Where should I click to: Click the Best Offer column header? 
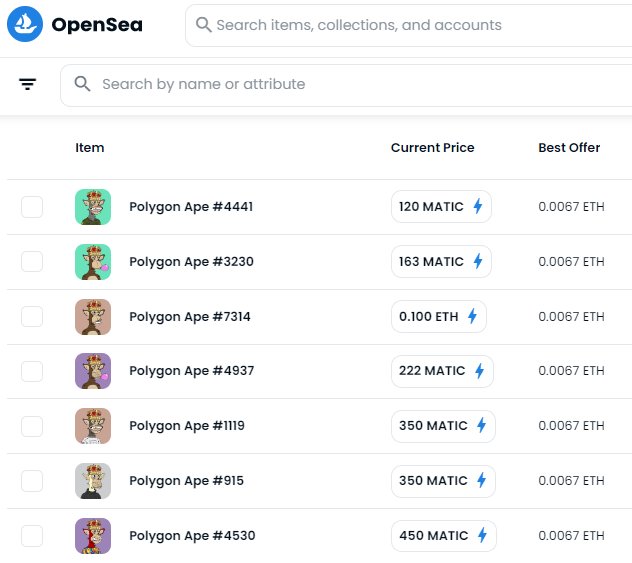[569, 148]
